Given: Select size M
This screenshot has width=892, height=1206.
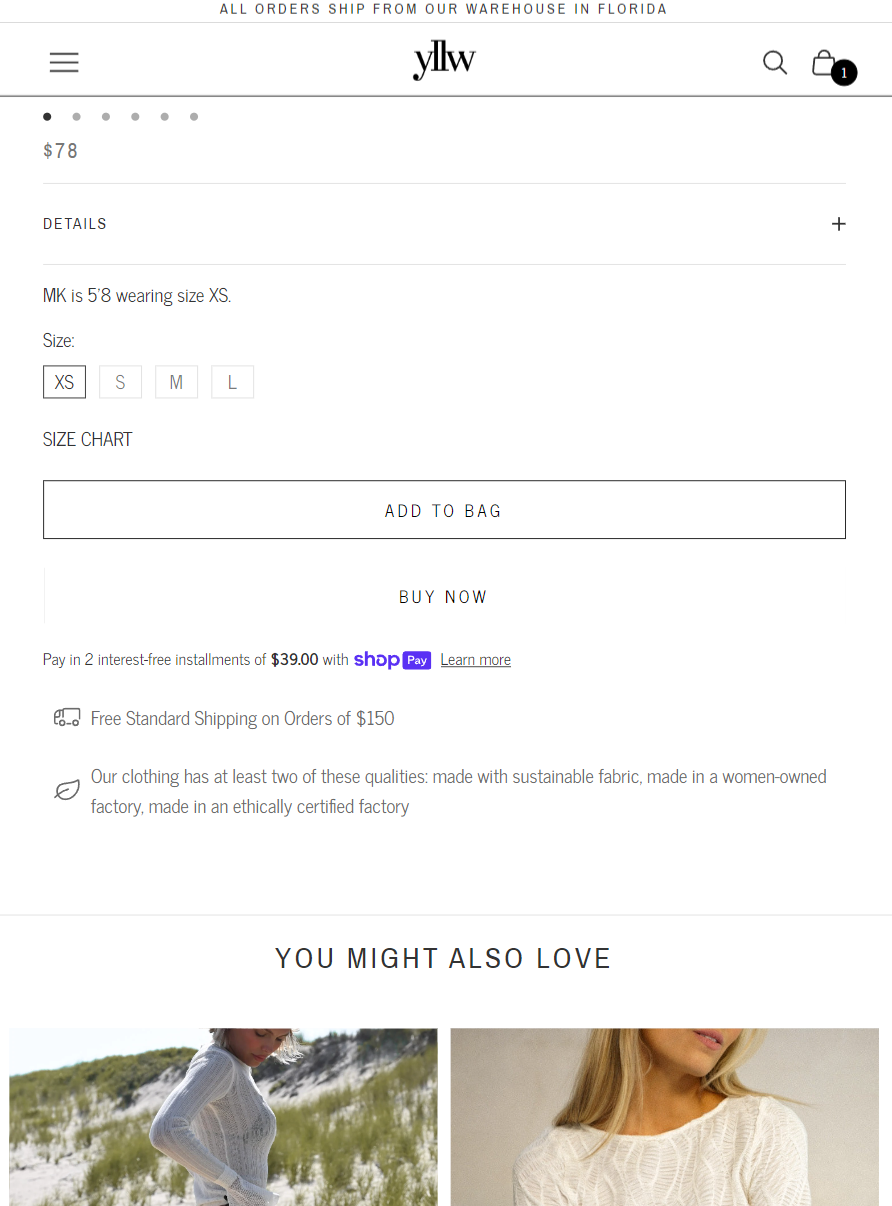Looking at the screenshot, I should 176,382.
